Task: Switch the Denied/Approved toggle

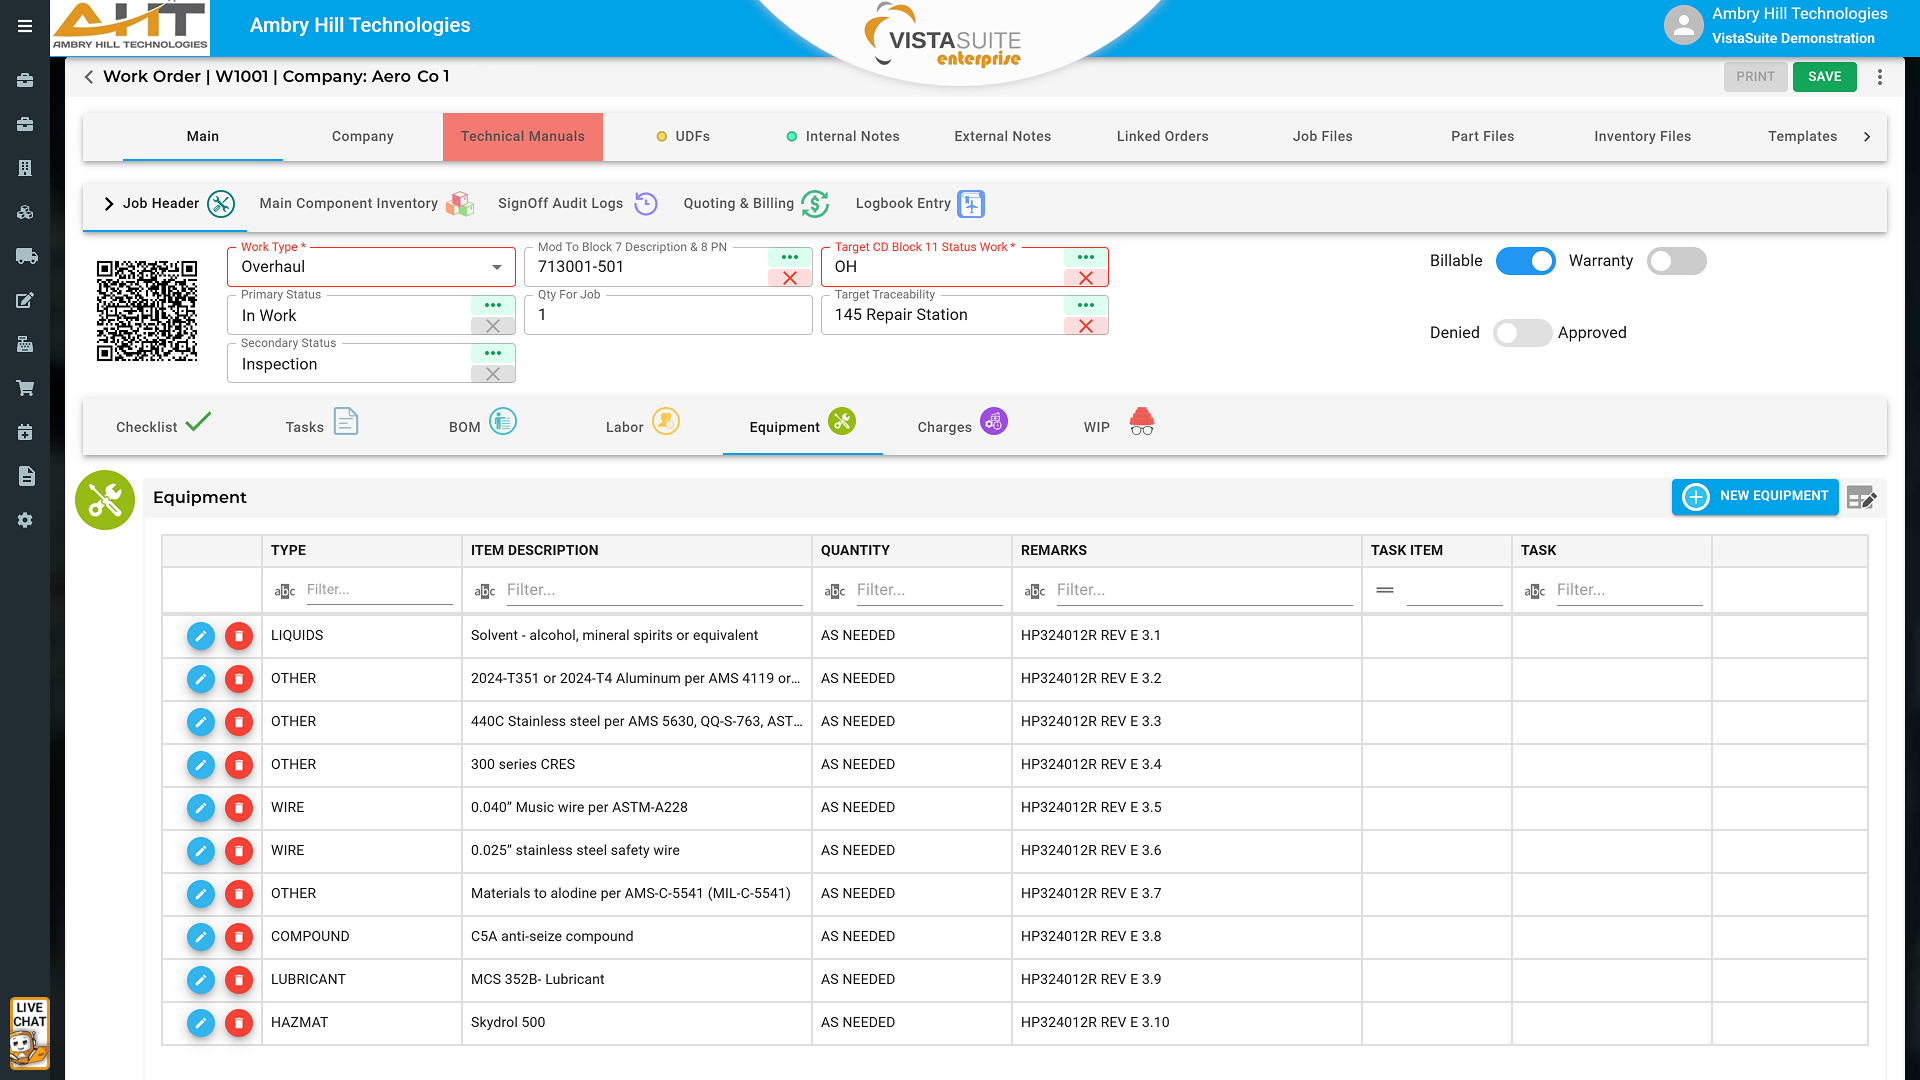Action: [x=1521, y=333]
